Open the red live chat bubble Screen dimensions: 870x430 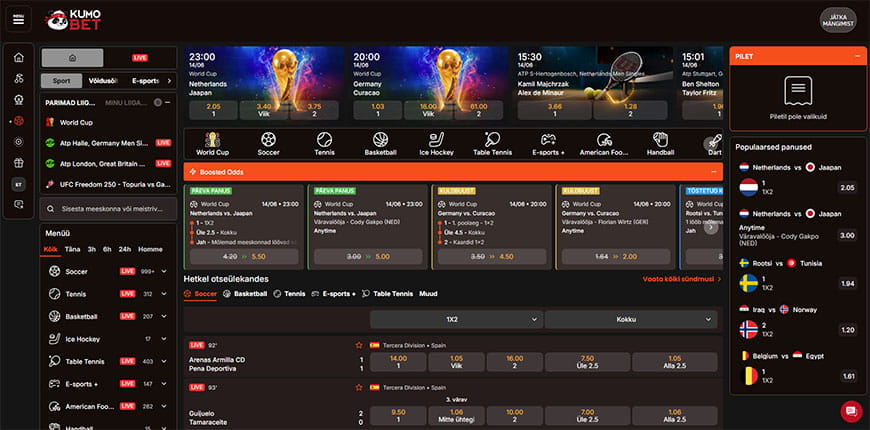851,411
